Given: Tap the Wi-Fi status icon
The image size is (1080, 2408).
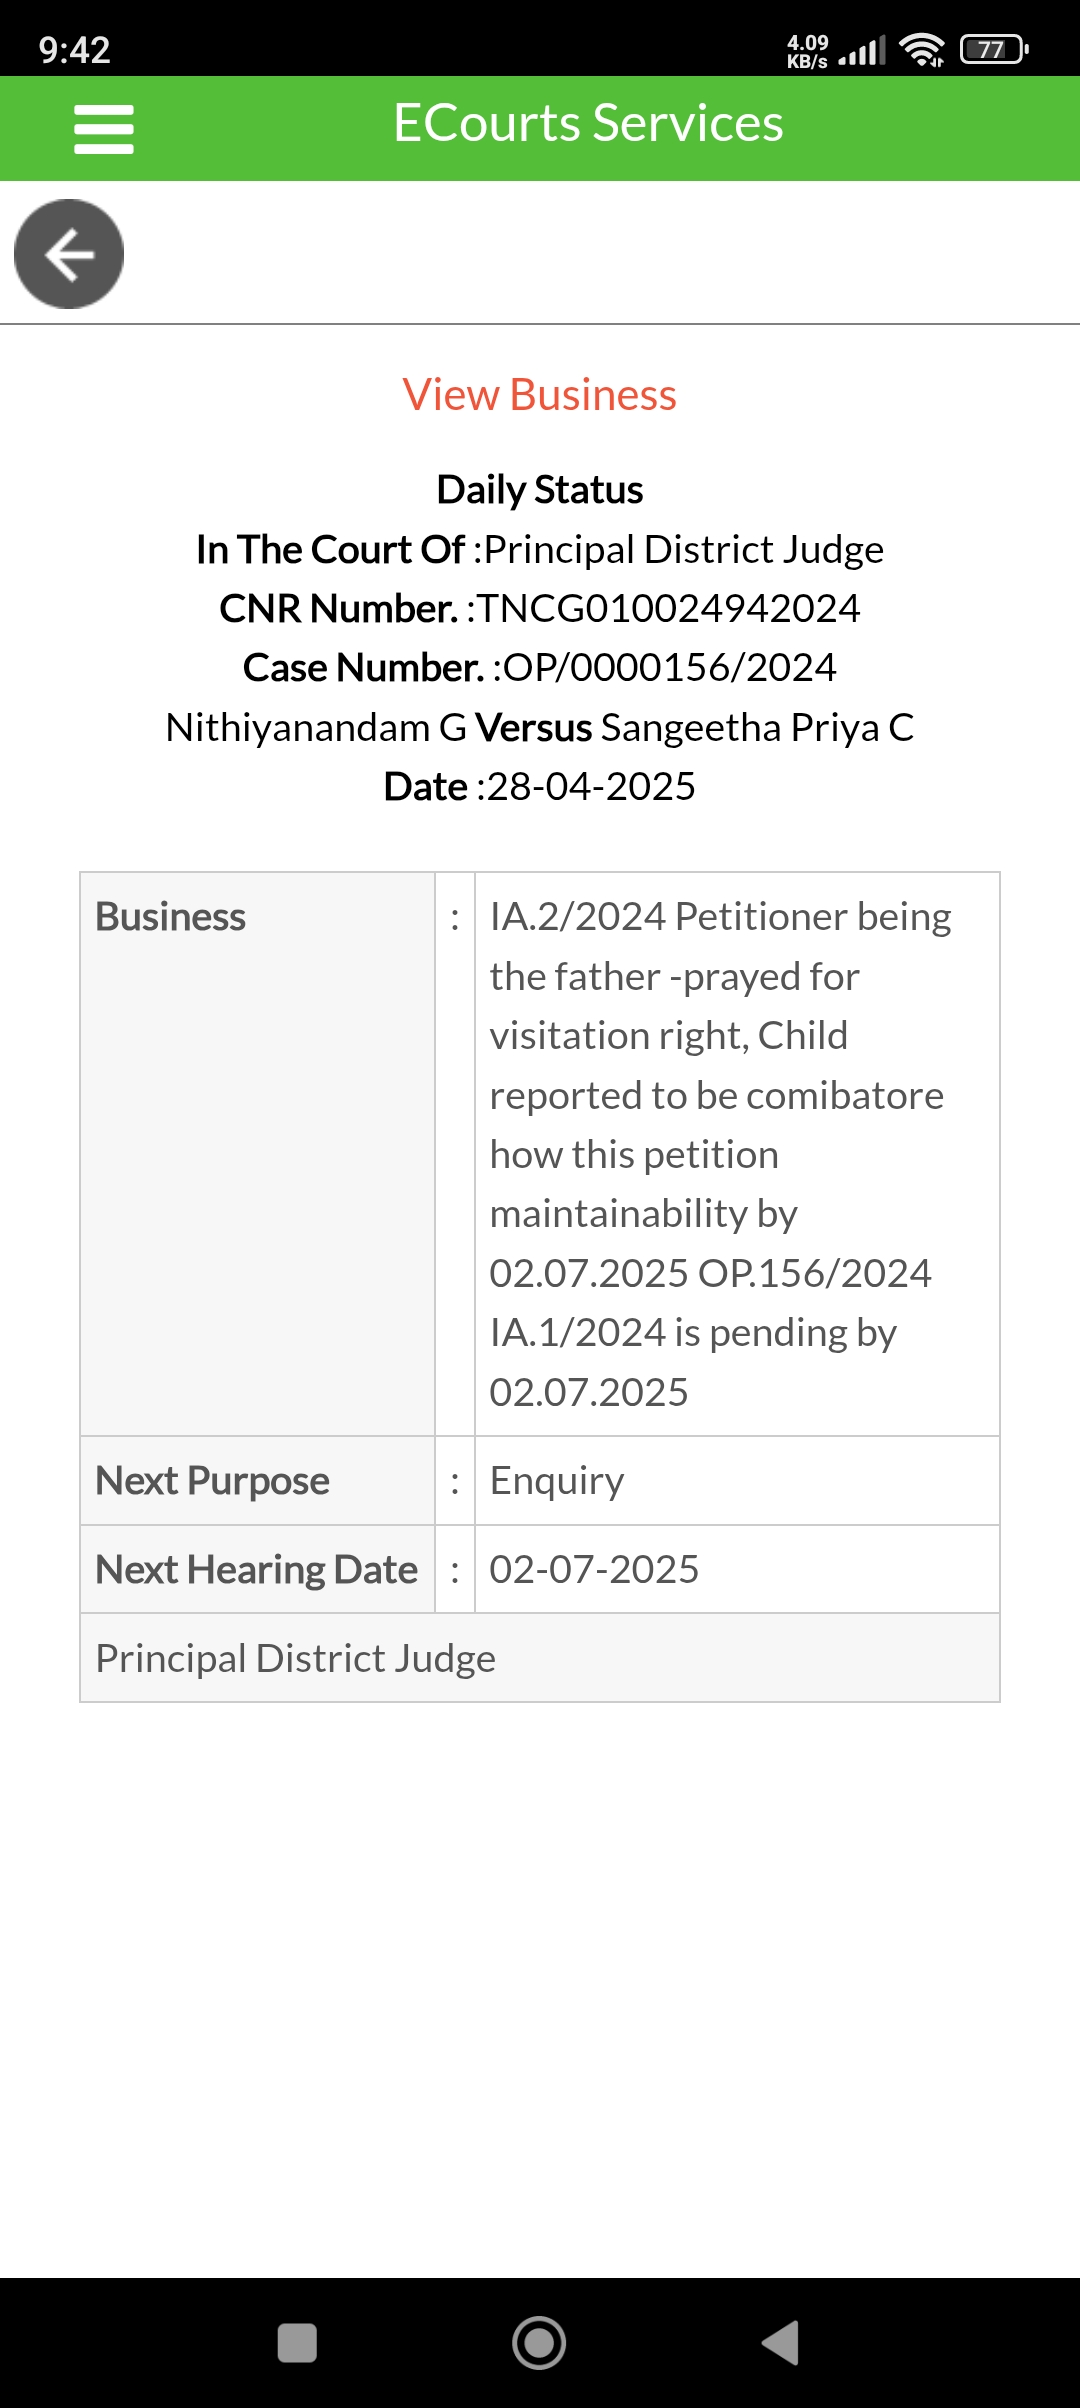Looking at the screenshot, I should pyautogui.click(x=921, y=49).
